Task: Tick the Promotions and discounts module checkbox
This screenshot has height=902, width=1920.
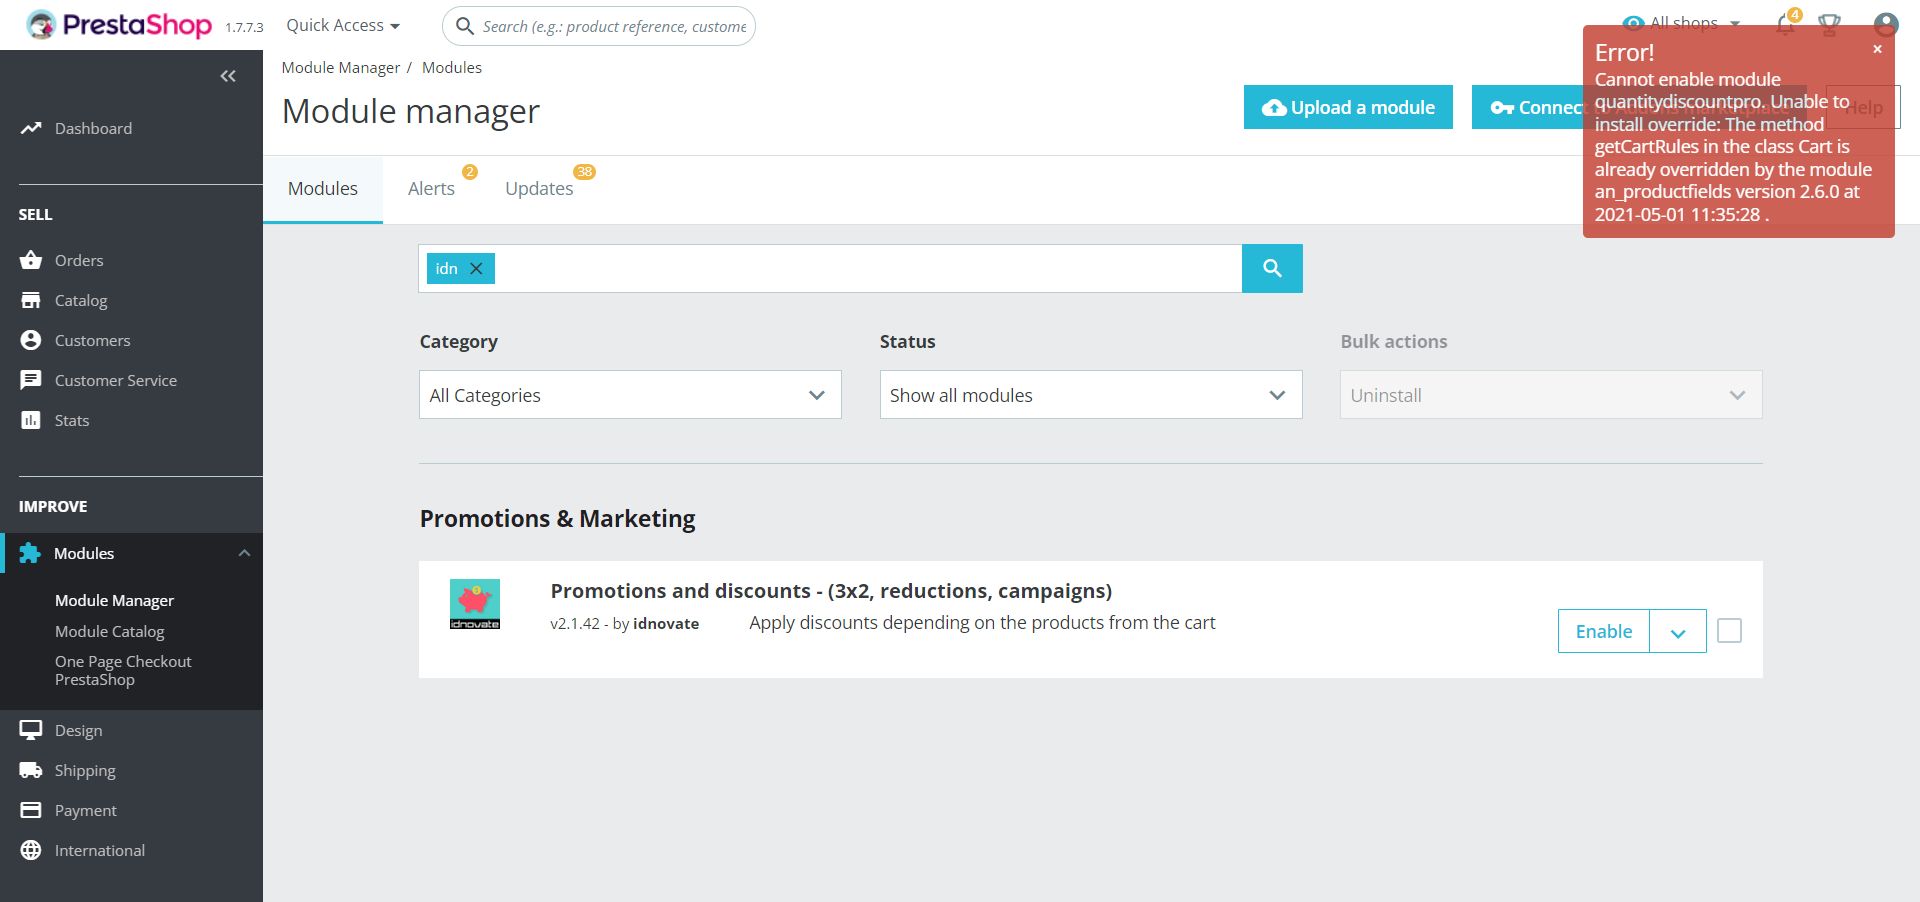Action: (x=1729, y=631)
